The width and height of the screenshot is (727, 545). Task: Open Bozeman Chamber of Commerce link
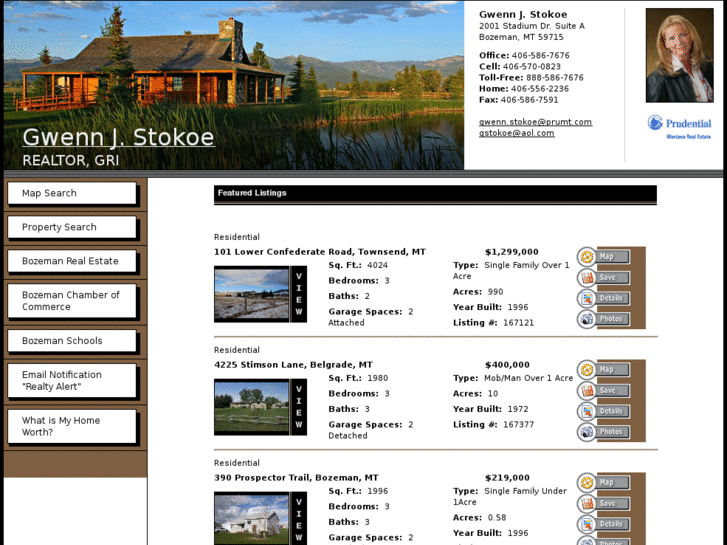[x=72, y=301]
